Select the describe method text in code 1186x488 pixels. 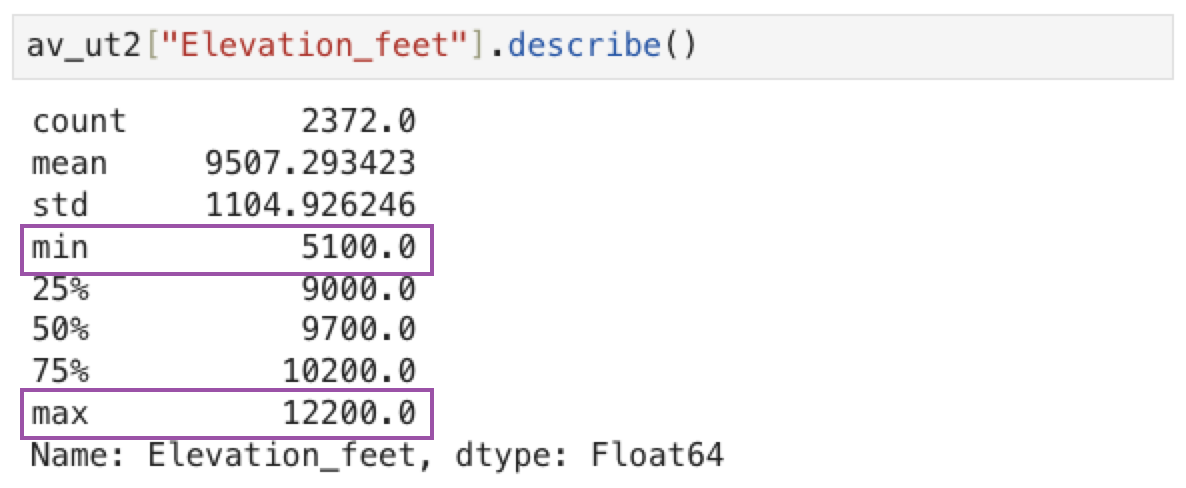tap(583, 45)
